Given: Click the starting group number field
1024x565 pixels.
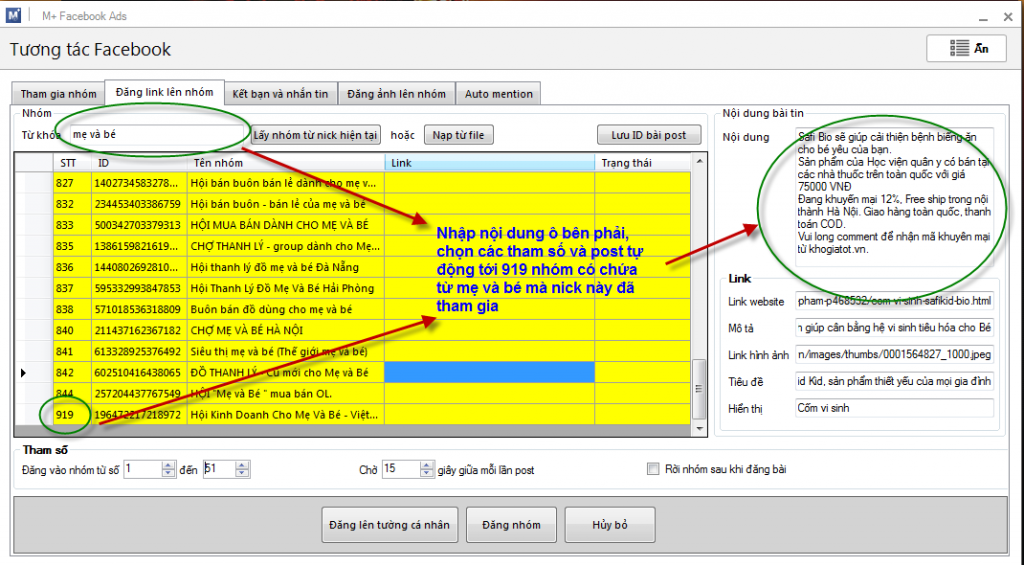Looking at the screenshot, I should [142, 469].
